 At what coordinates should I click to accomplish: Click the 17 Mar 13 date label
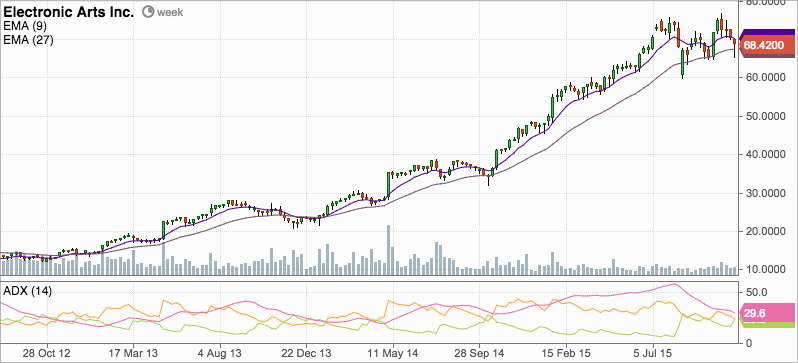click(x=133, y=354)
